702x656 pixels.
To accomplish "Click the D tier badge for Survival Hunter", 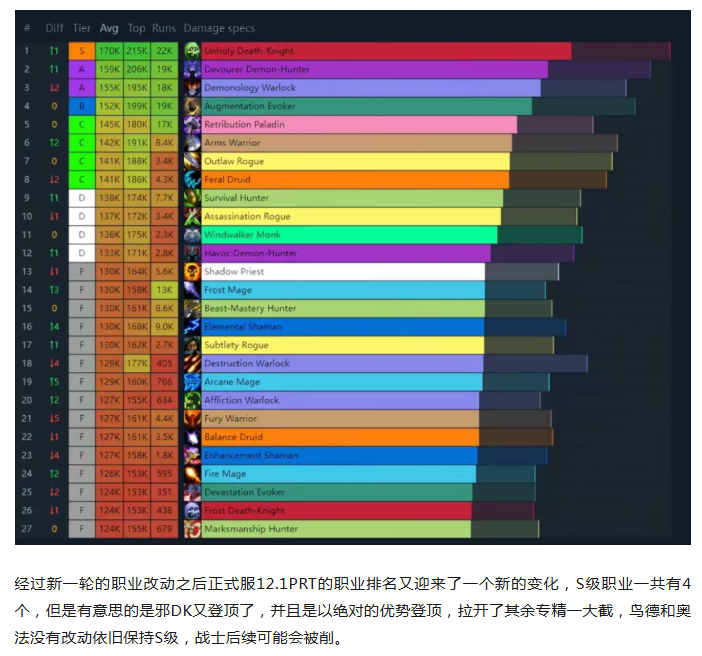I will click(82, 198).
